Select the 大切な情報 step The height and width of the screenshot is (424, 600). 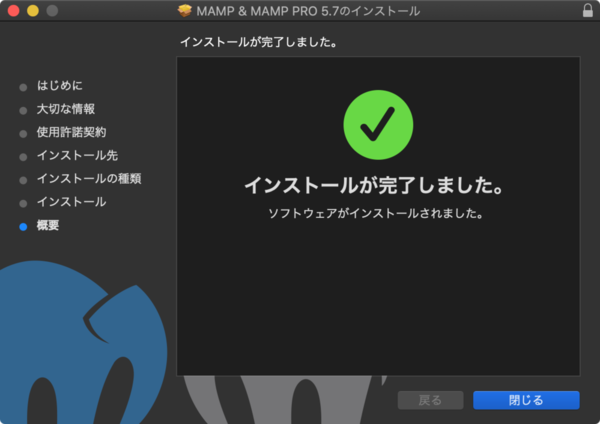coord(66,109)
